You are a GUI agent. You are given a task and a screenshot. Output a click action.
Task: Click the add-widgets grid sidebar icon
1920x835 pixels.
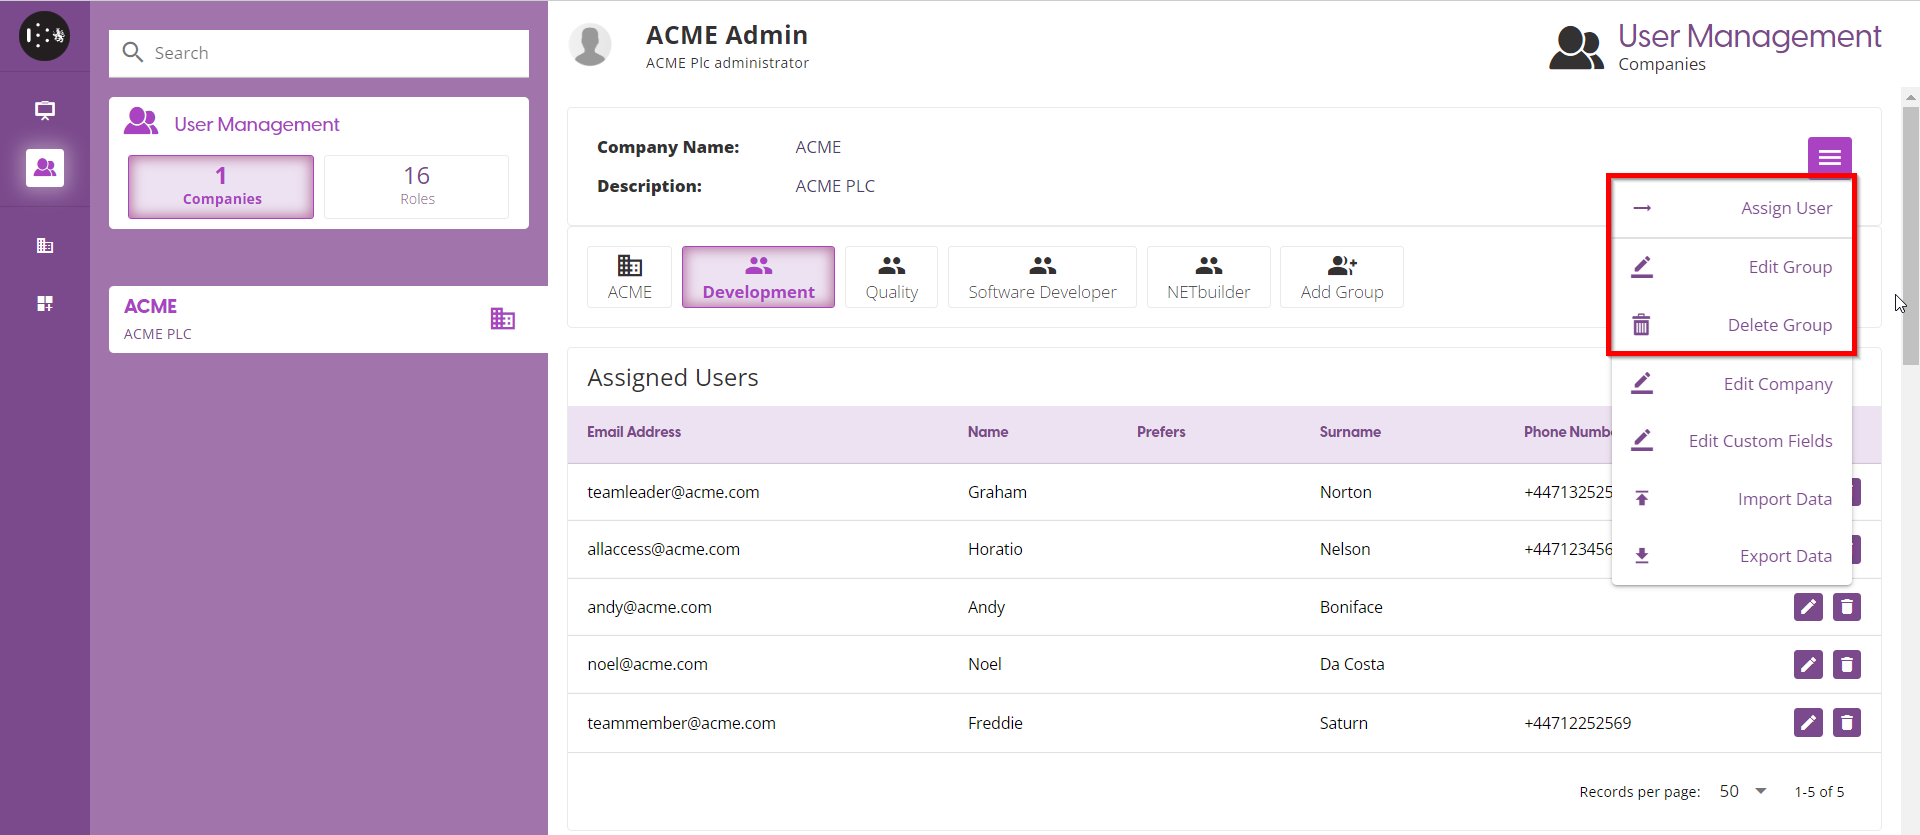tap(45, 304)
